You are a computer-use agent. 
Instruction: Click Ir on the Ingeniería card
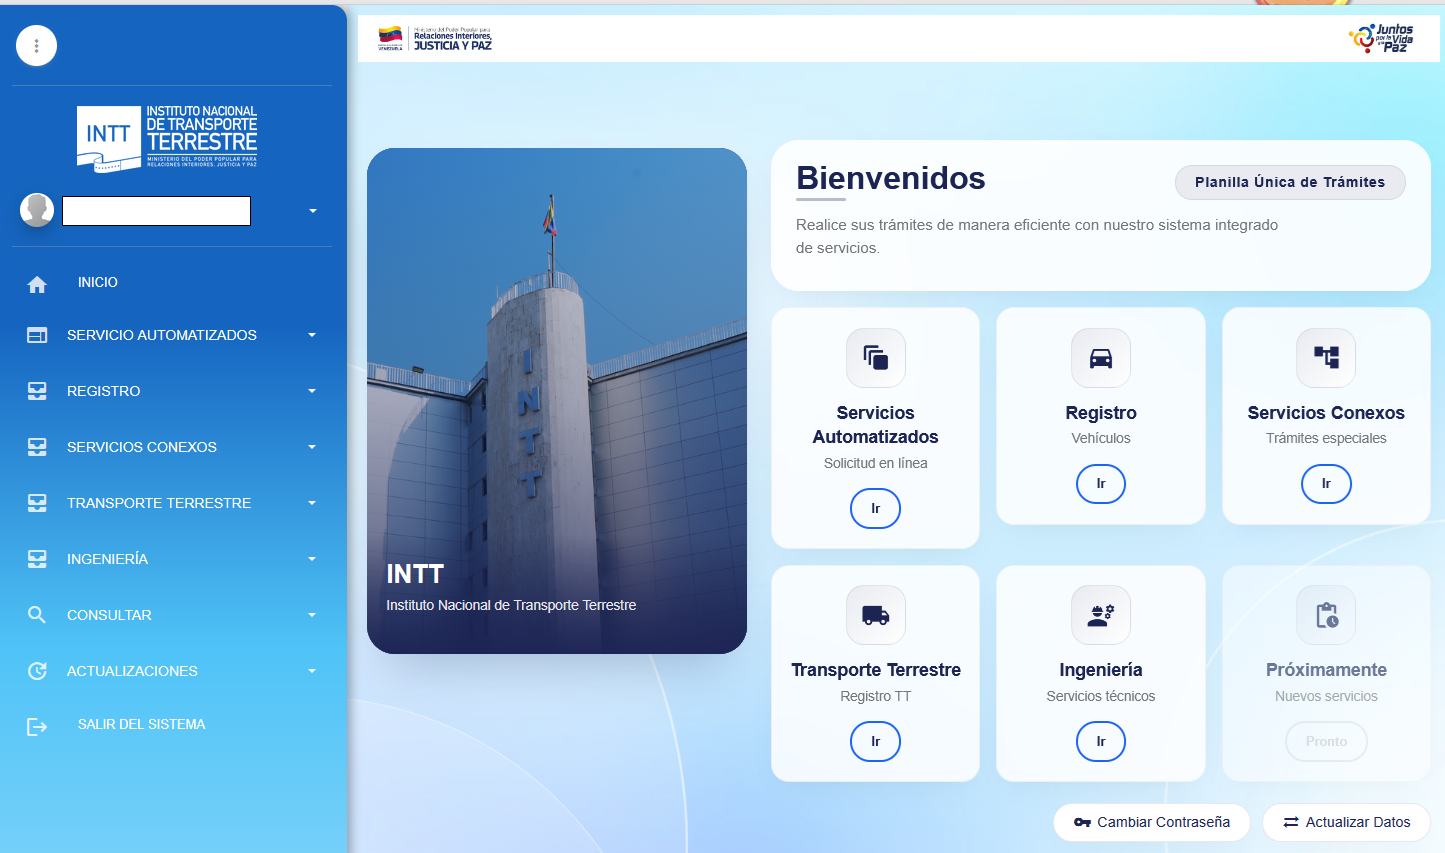(x=1101, y=741)
